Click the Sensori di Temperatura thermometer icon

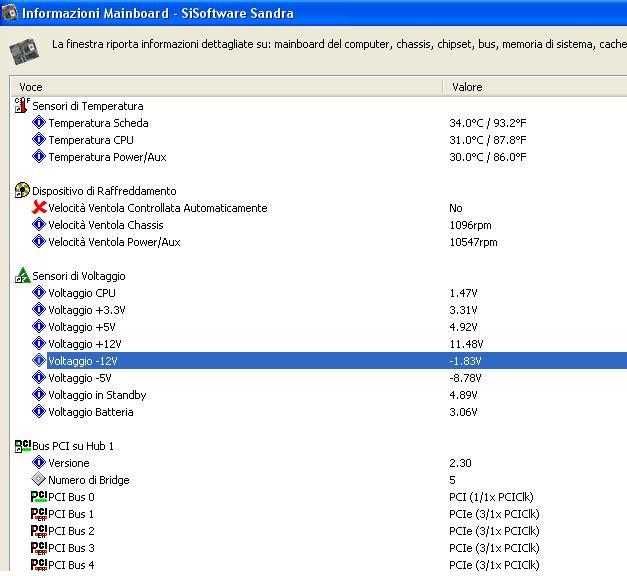22,106
